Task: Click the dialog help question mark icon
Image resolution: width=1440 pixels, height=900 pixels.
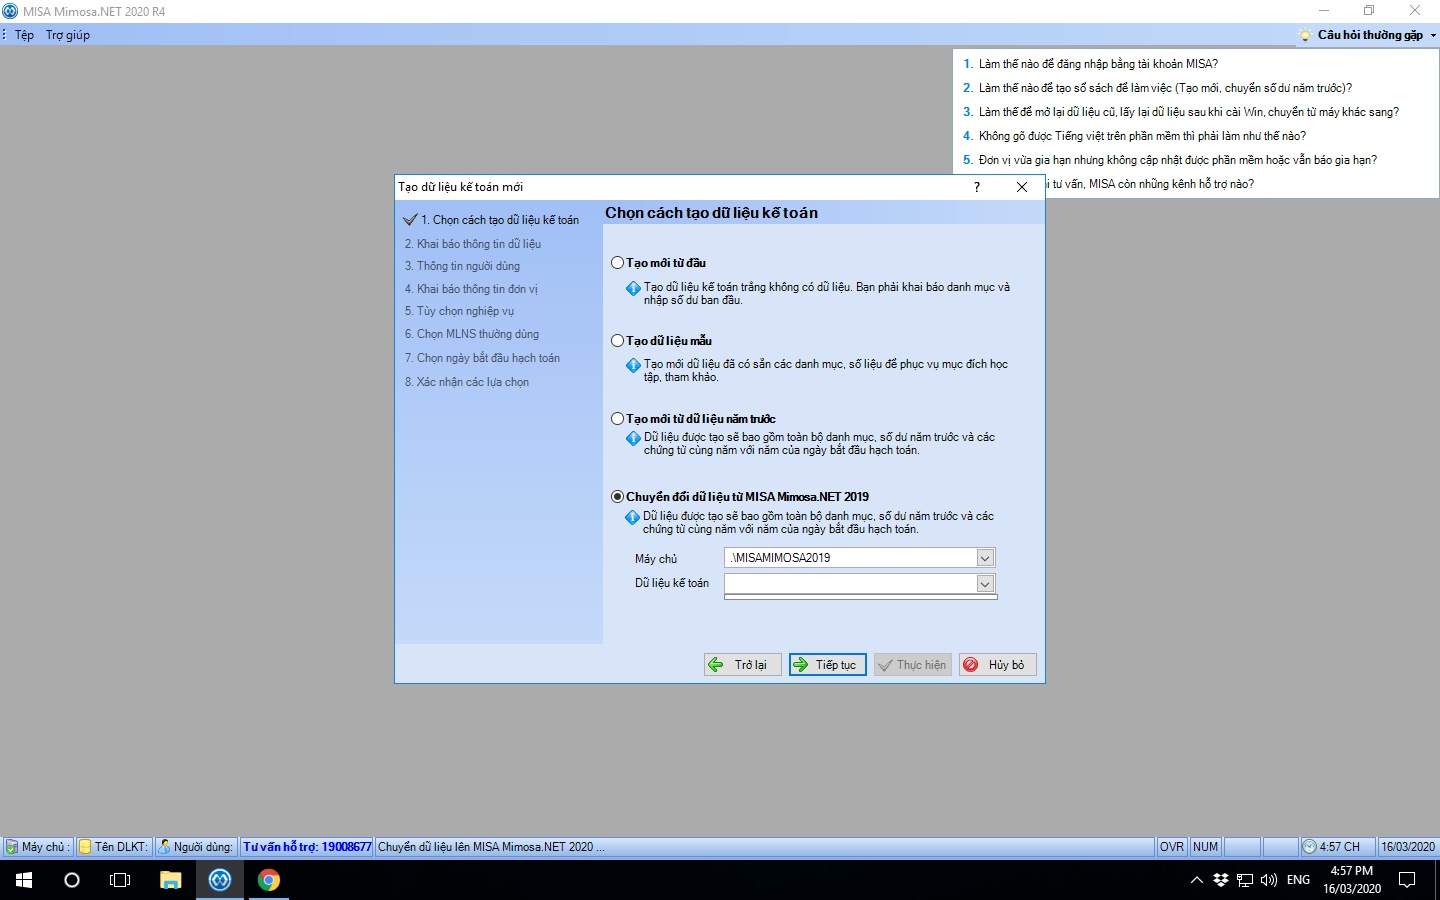Action: click(977, 187)
